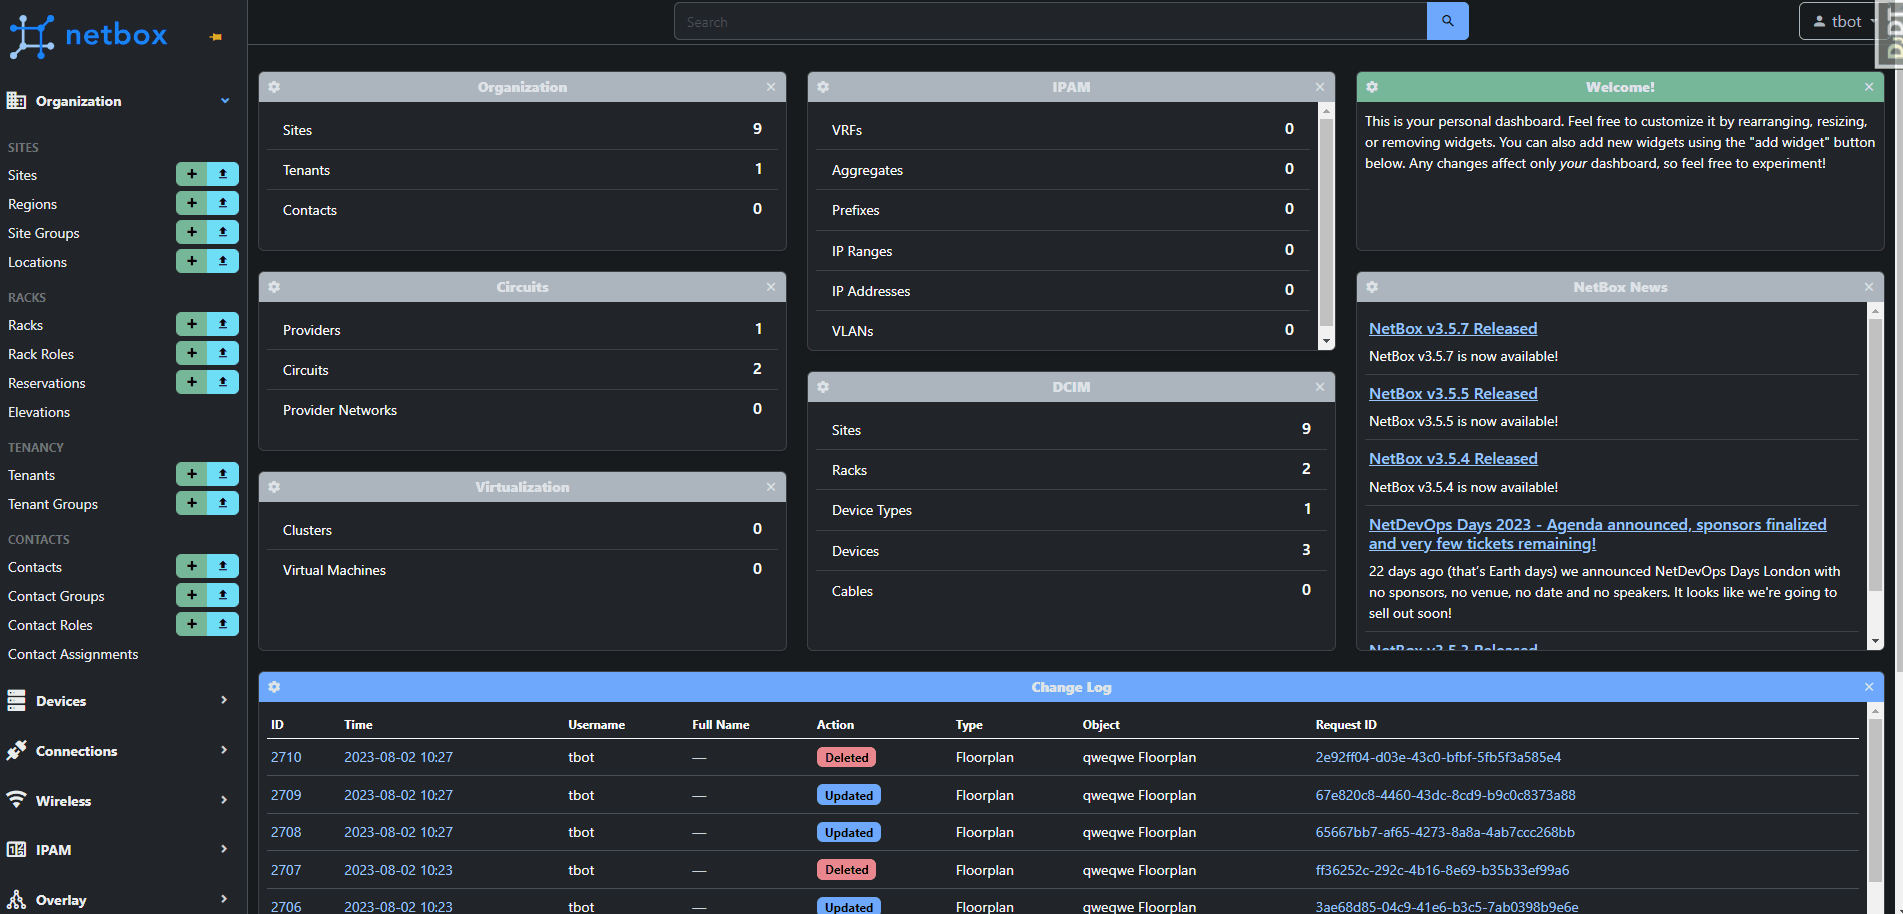Close the Organization widget
Screen dimensions: 1903x914
click(x=771, y=87)
